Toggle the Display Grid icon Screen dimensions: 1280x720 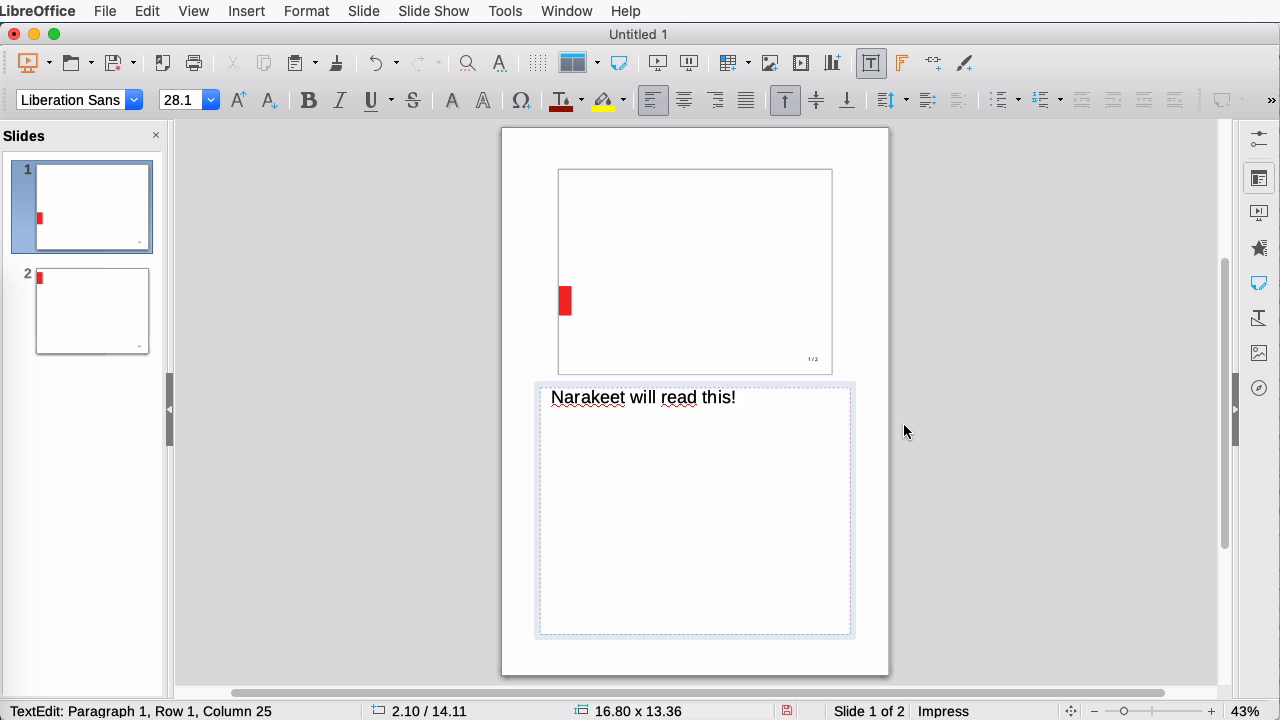coord(538,63)
